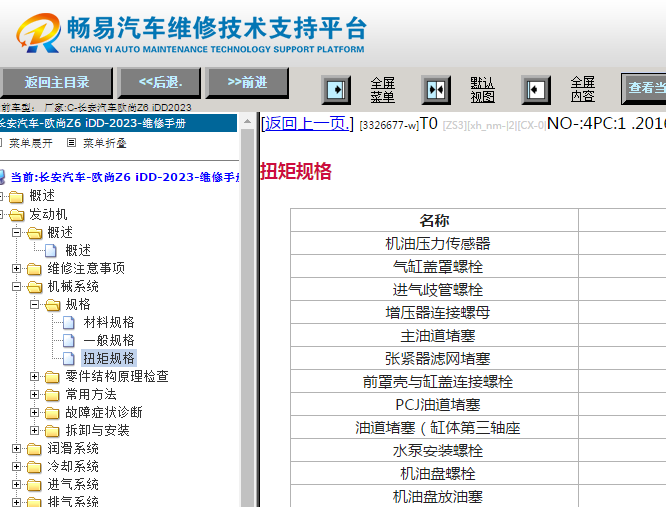
Task: Click the folder icon next to 发动机
Action: pos(17,215)
